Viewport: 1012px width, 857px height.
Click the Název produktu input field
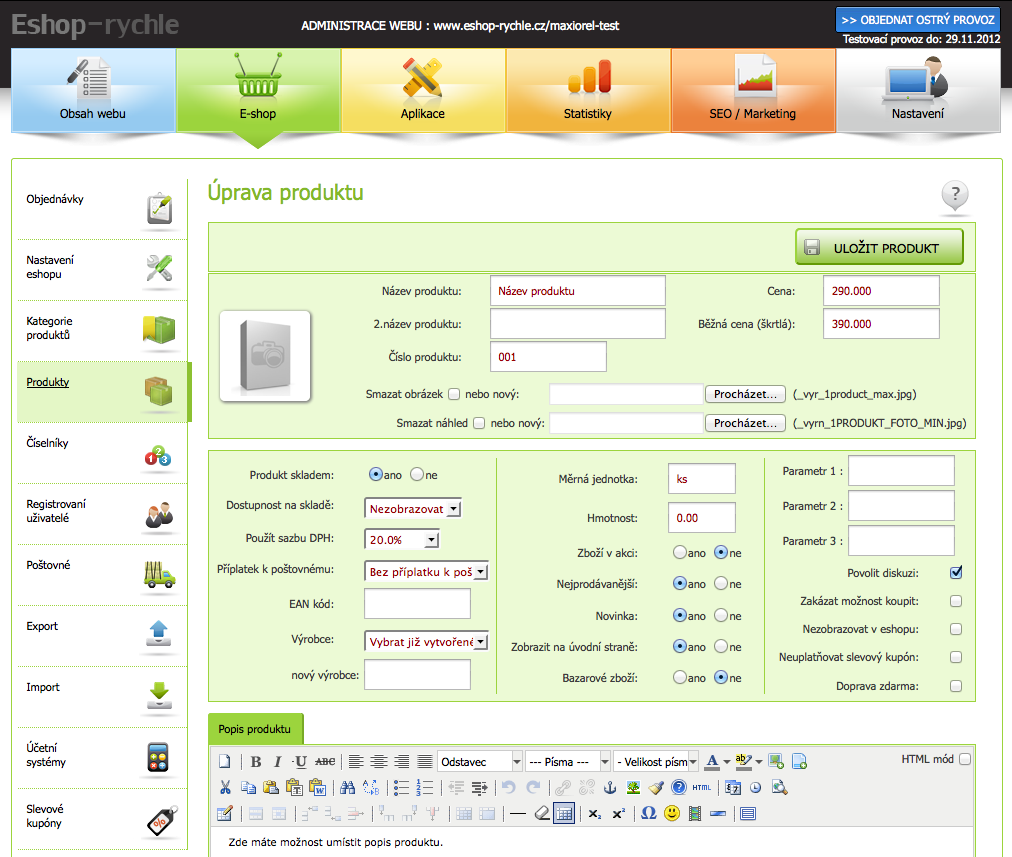[578, 291]
